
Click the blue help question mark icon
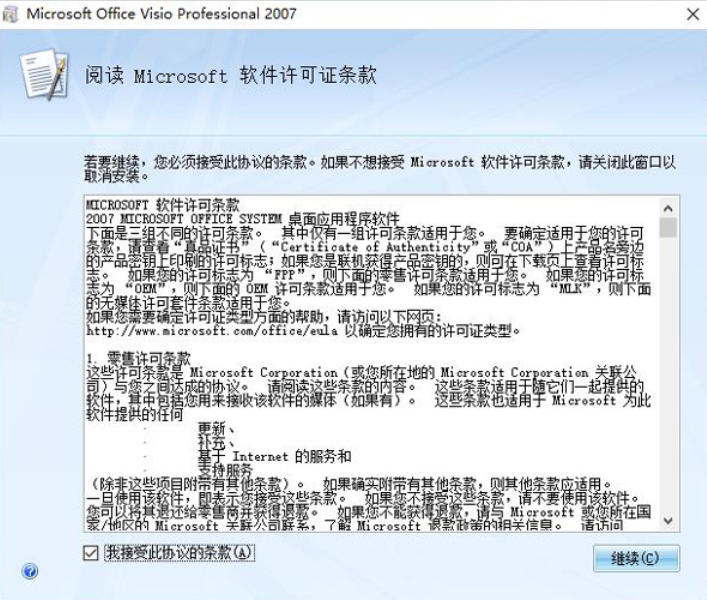(30, 571)
